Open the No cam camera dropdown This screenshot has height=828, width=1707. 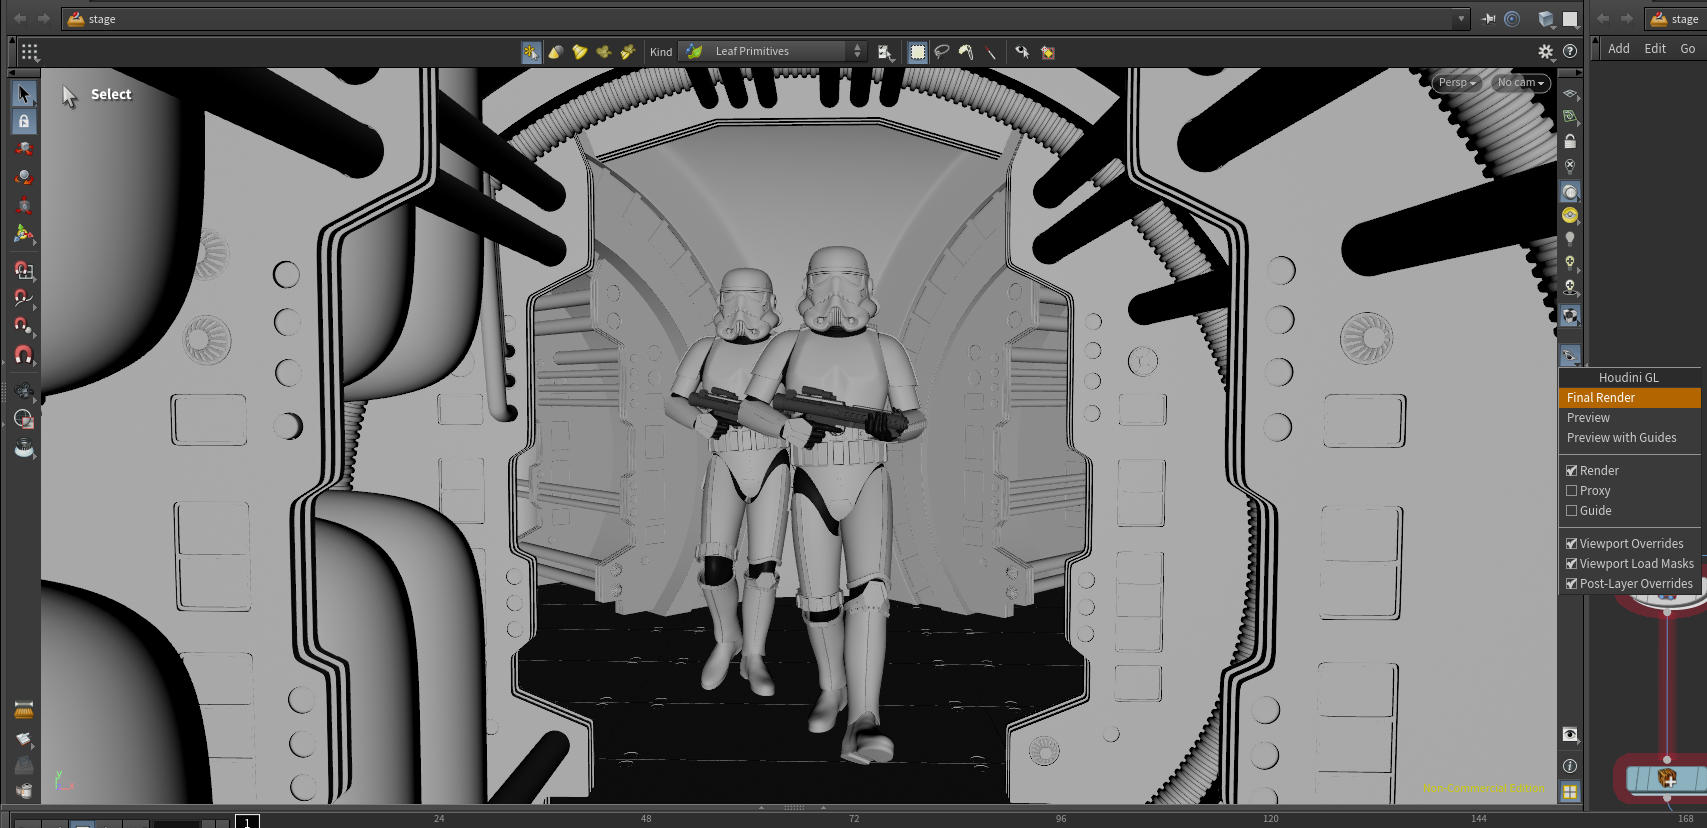tap(1520, 83)
